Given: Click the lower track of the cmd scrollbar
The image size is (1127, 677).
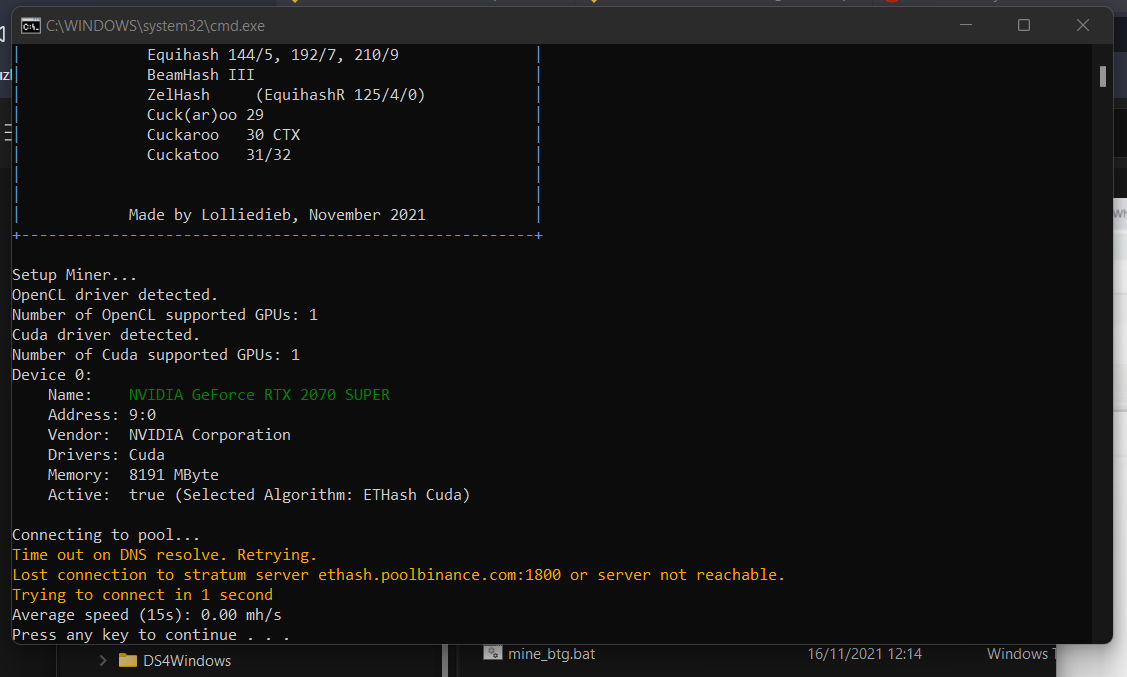Looking at the screenshot, I should pos(1102,400).
